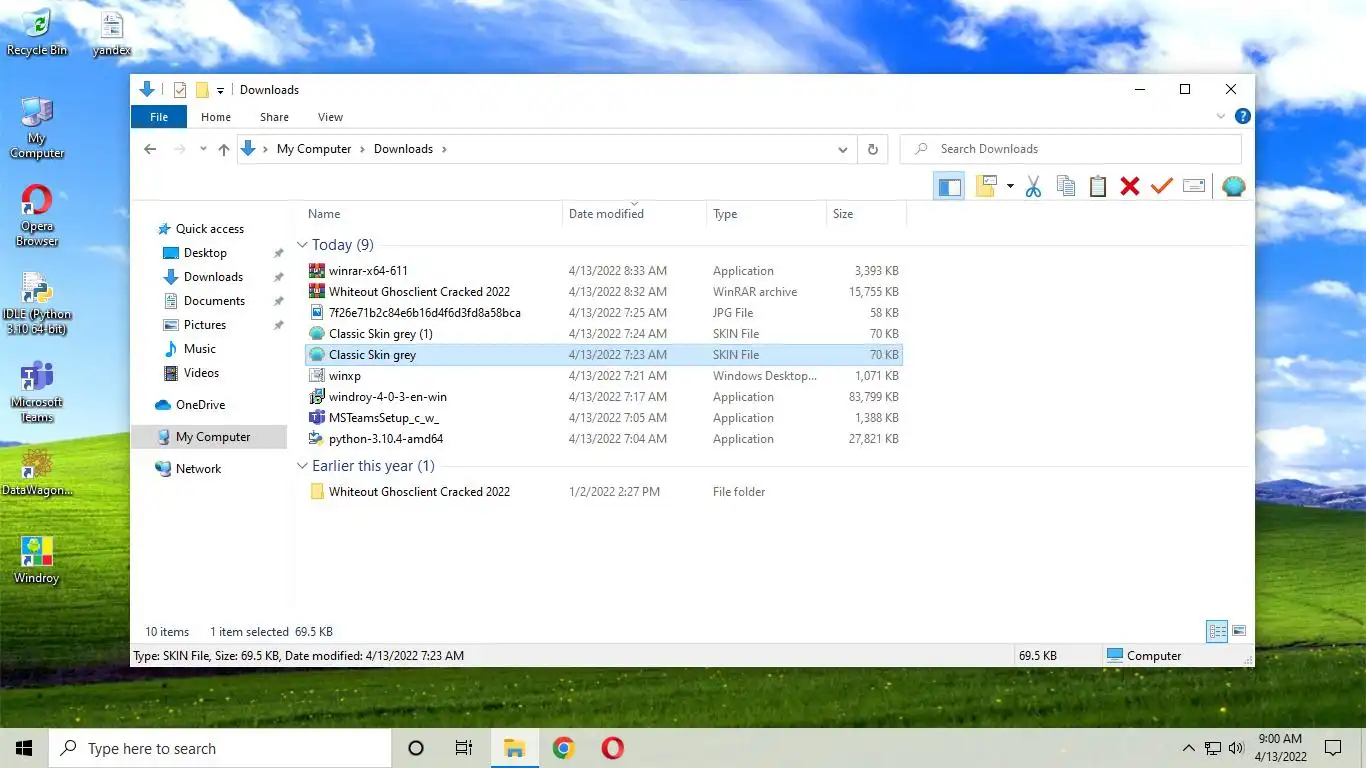The image size is (1366, 768).
Task: Select the MSTeamsSetup_c_w_ file
Action: pos(604,418)
